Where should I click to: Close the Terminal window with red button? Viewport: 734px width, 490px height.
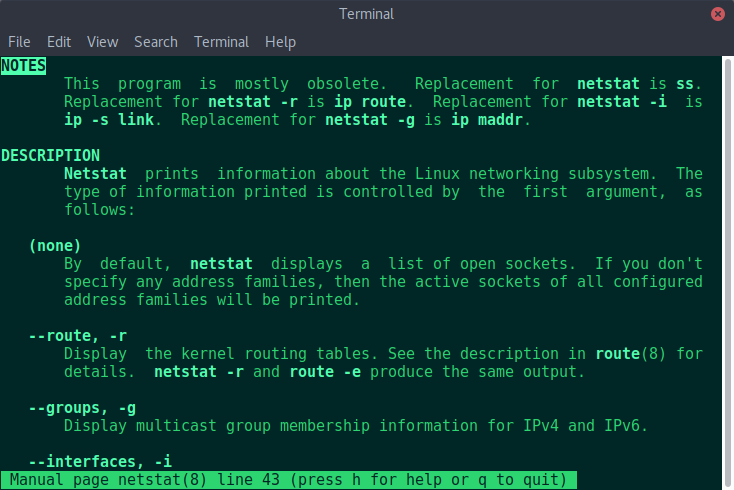tap(717, 14)
